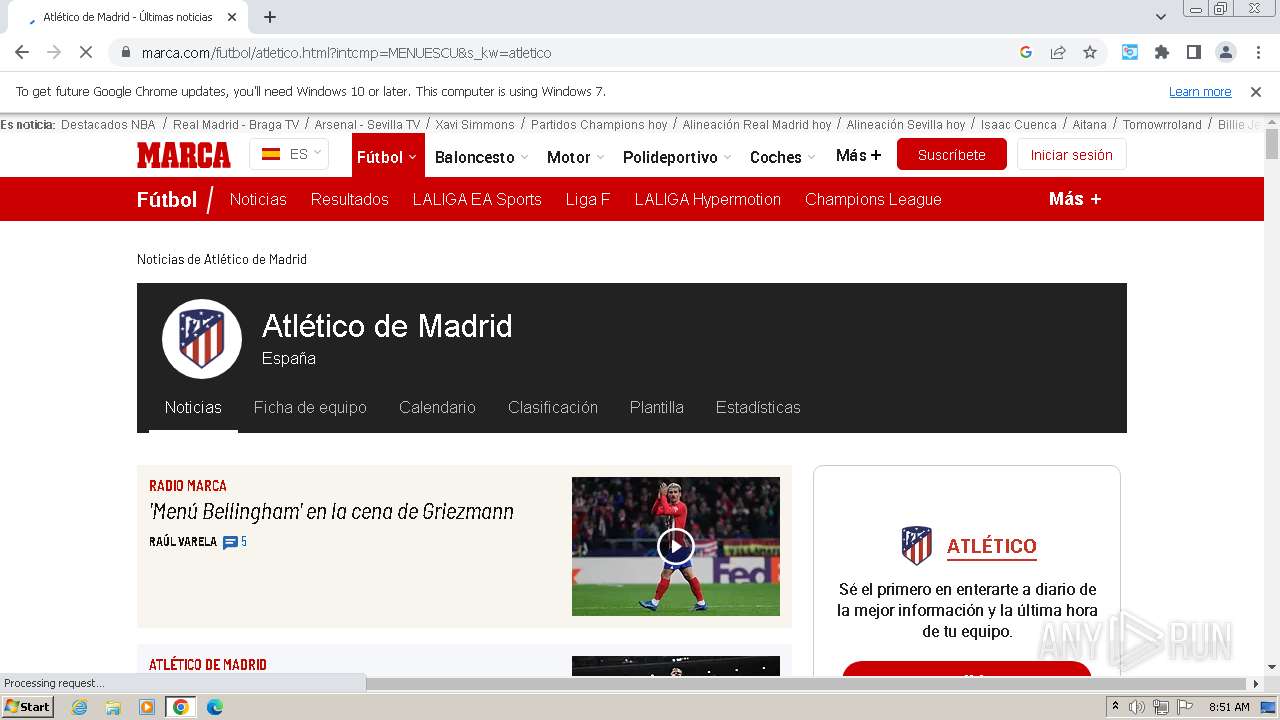Open the Plantilla tab
This screenshot has width=1280, height=720.
(x=657, y=407)
